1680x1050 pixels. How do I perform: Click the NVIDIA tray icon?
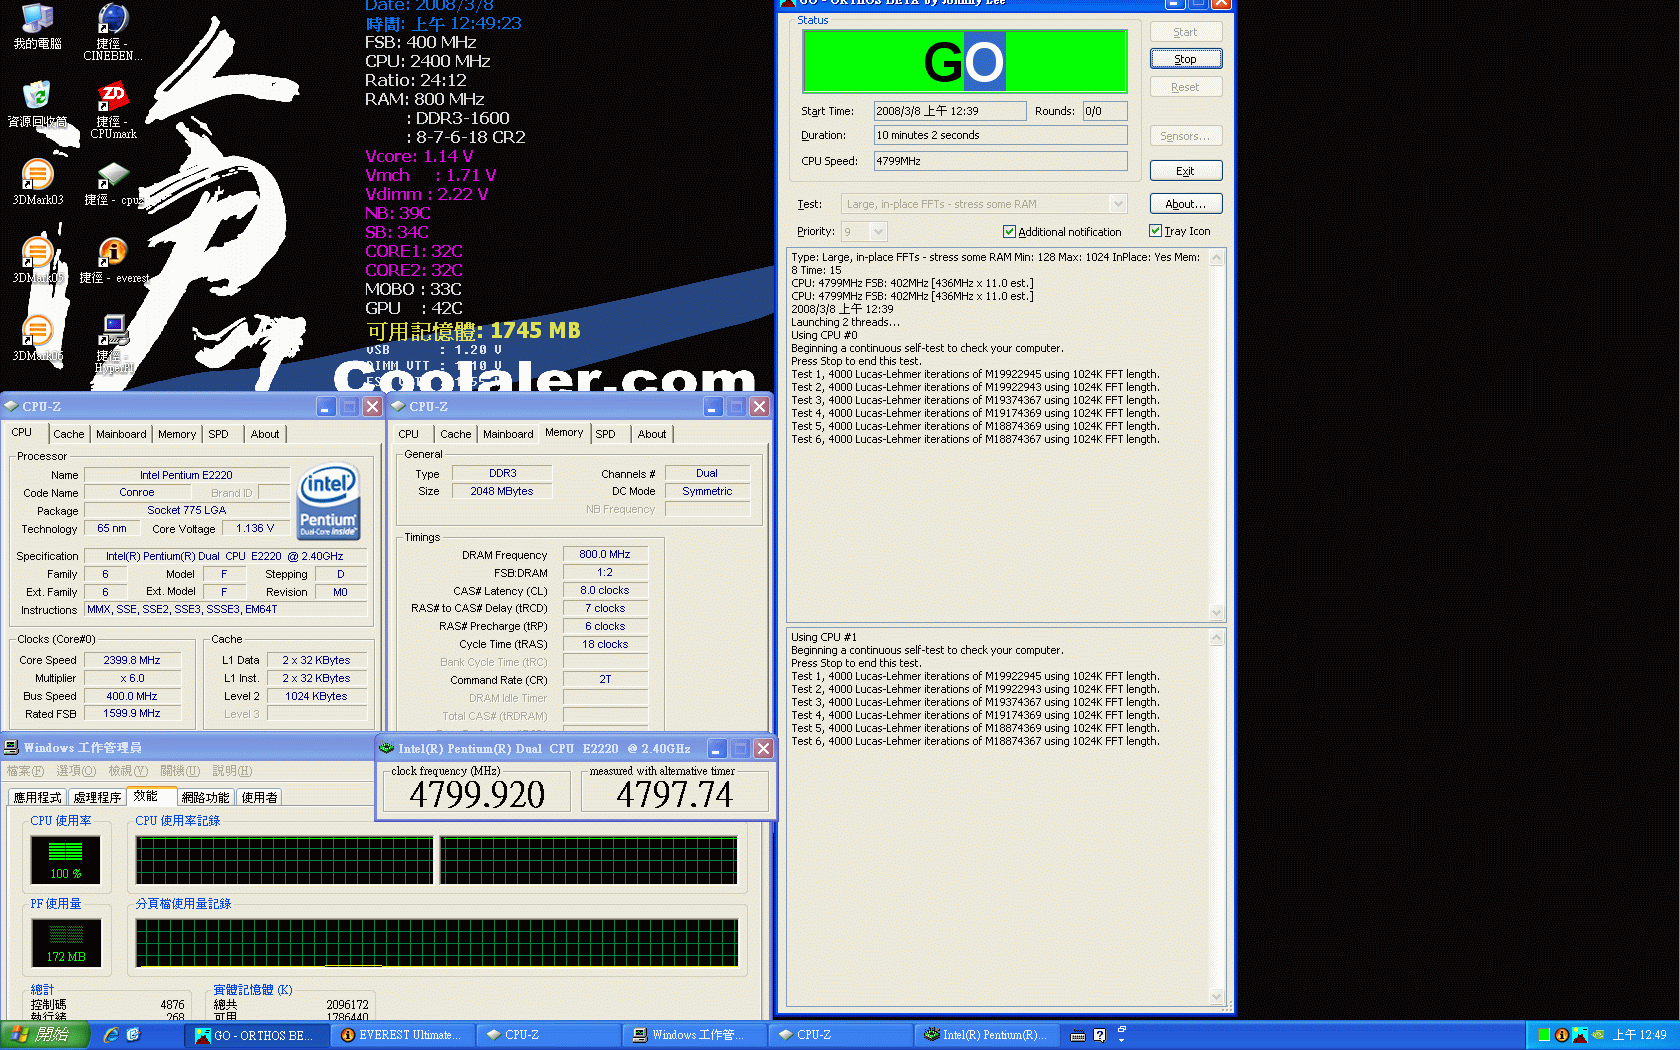click(x=1598, y=1035)
